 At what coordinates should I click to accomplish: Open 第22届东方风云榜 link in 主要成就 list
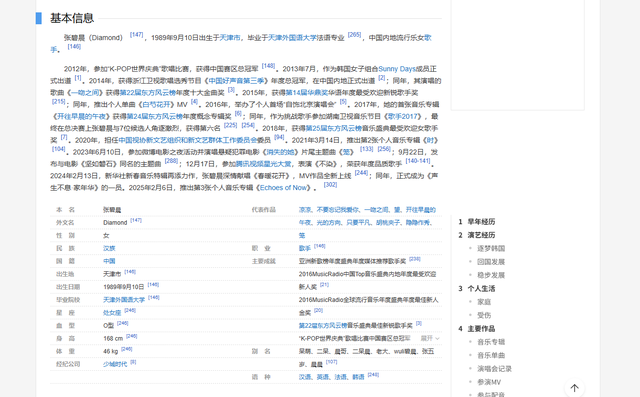pyautogui.click(x=323, y=326)
